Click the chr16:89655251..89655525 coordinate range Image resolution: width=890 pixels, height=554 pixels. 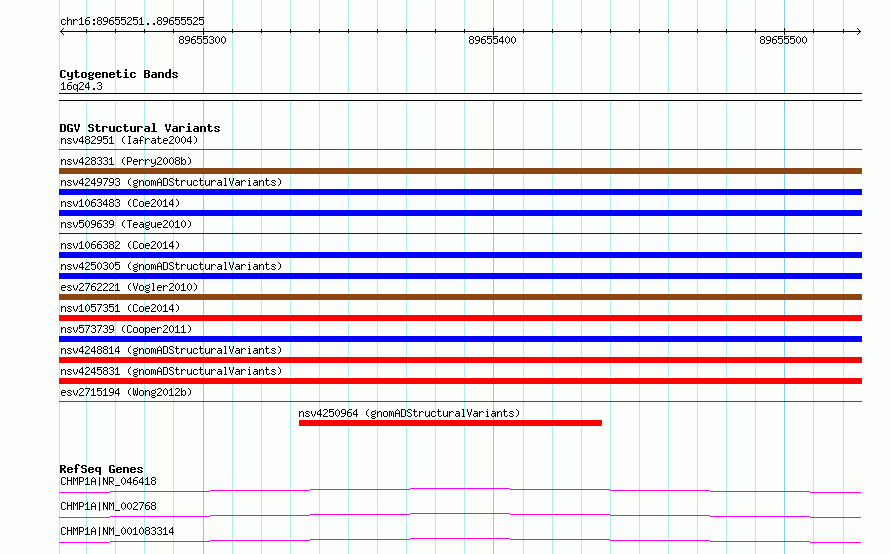click(132, 22)
